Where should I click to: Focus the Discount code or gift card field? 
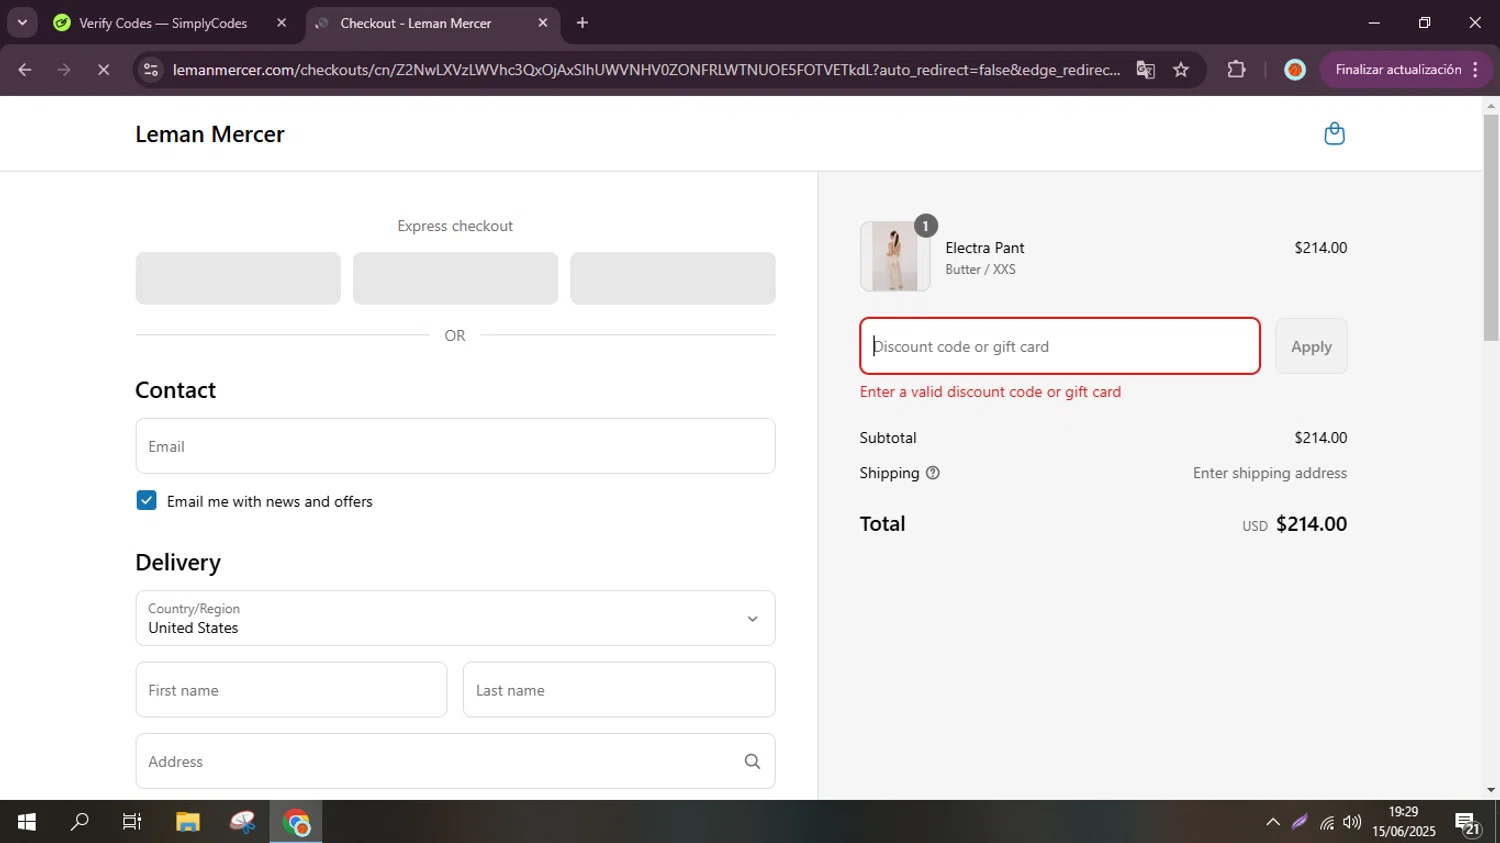click(x=1060, y=346)
